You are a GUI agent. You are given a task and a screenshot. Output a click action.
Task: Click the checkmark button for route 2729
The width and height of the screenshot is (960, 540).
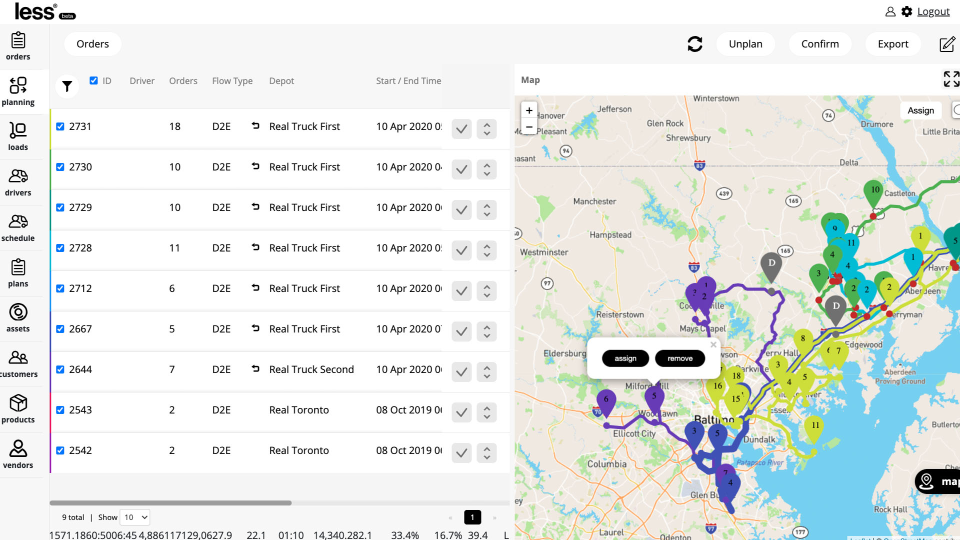coord(462,210)
